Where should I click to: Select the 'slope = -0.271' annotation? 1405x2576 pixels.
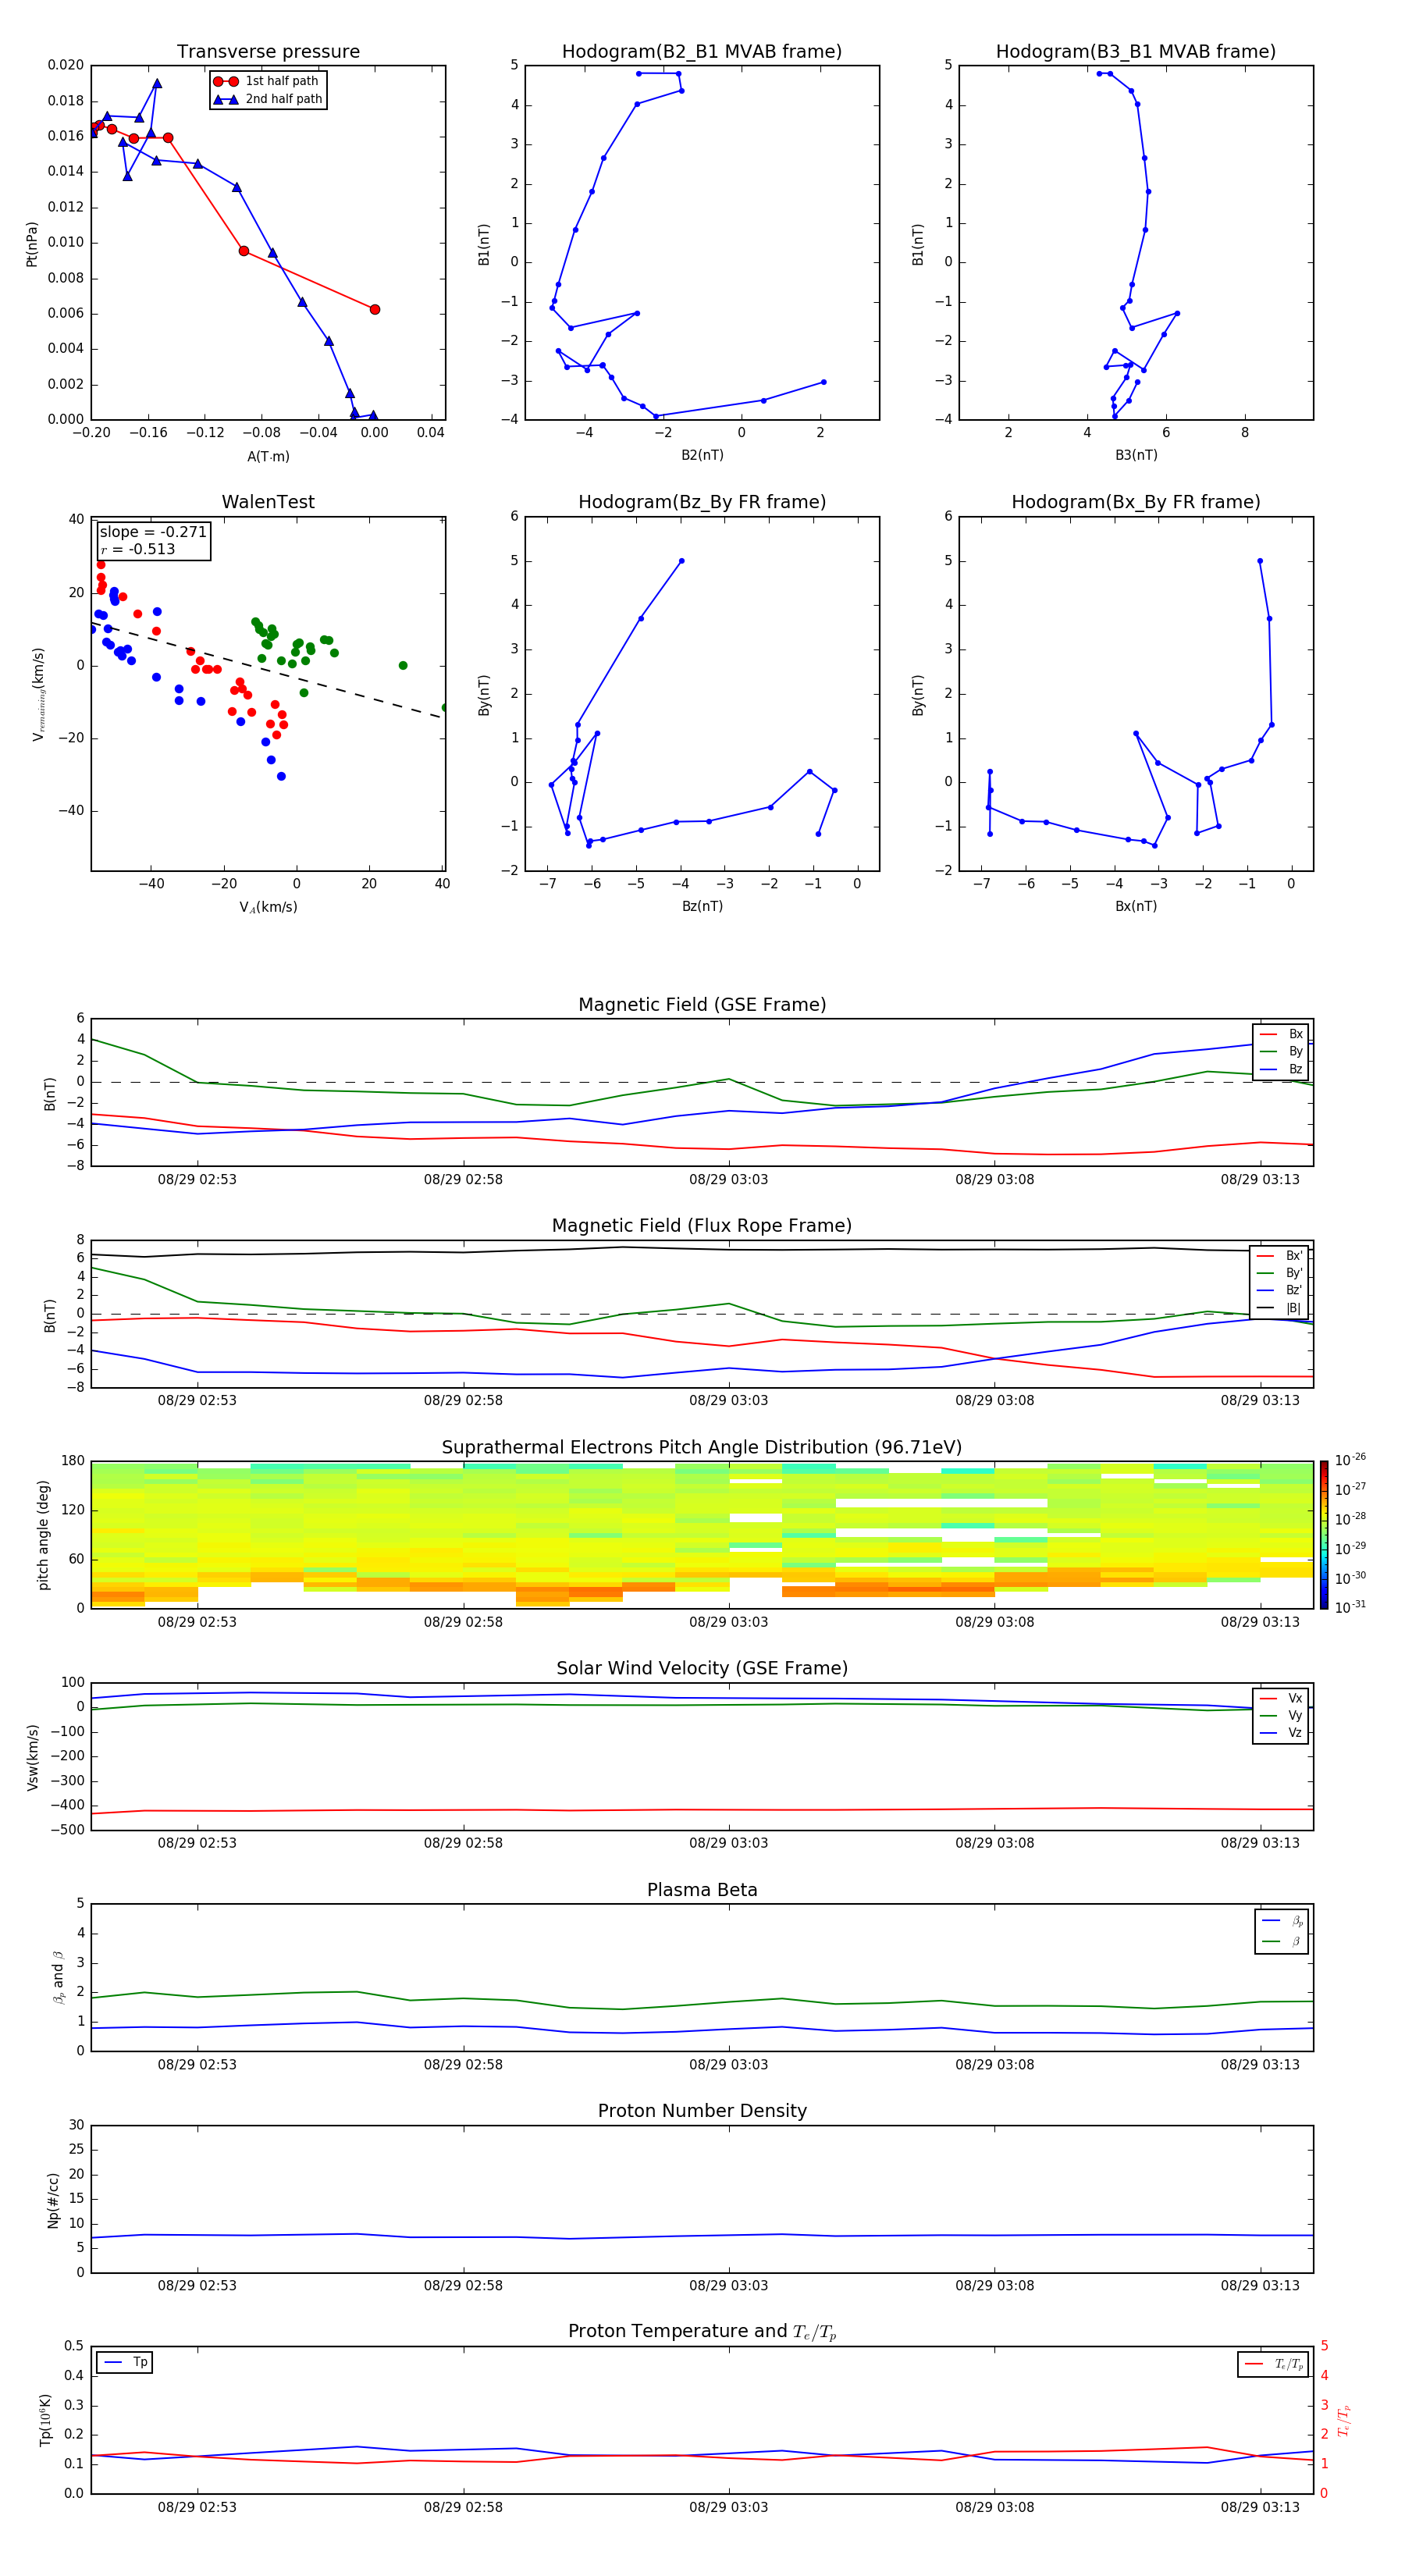(x=153, y=532)
